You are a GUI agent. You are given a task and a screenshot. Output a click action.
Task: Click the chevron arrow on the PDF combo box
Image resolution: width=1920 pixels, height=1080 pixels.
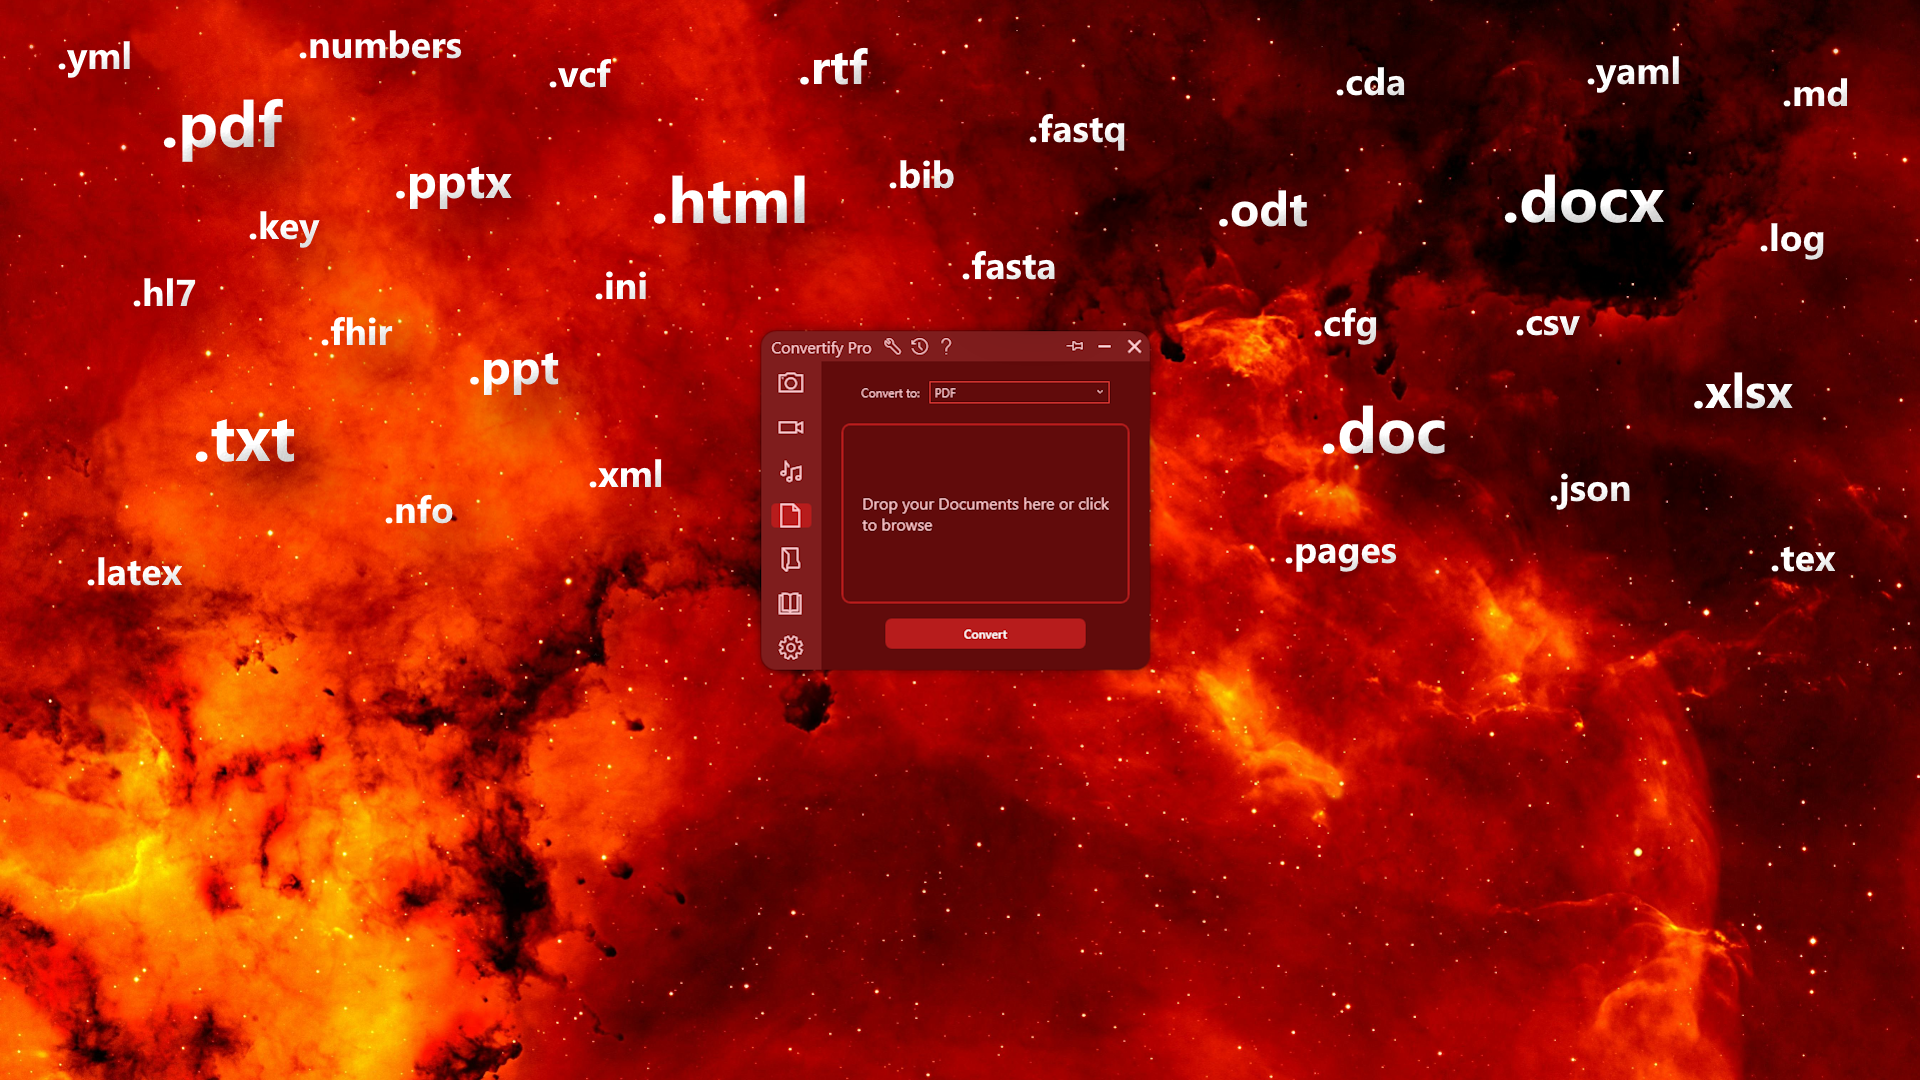[1099, 392]
